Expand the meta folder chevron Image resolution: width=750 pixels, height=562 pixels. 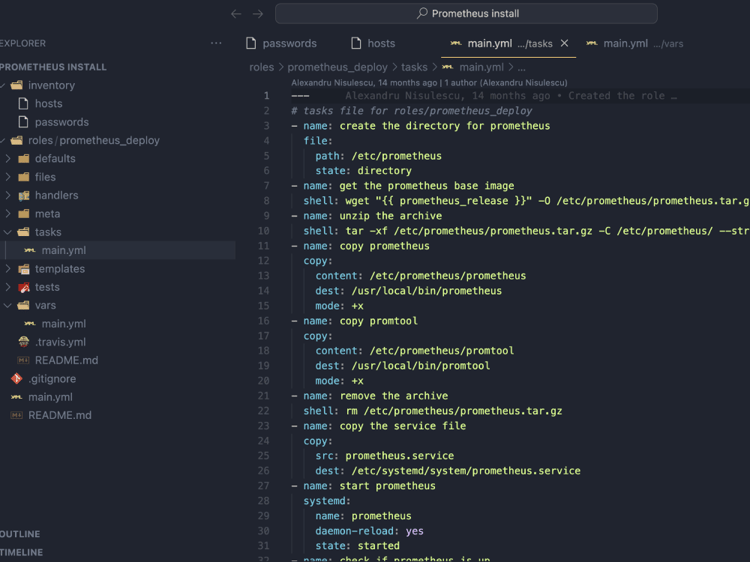tap(8, 214)
